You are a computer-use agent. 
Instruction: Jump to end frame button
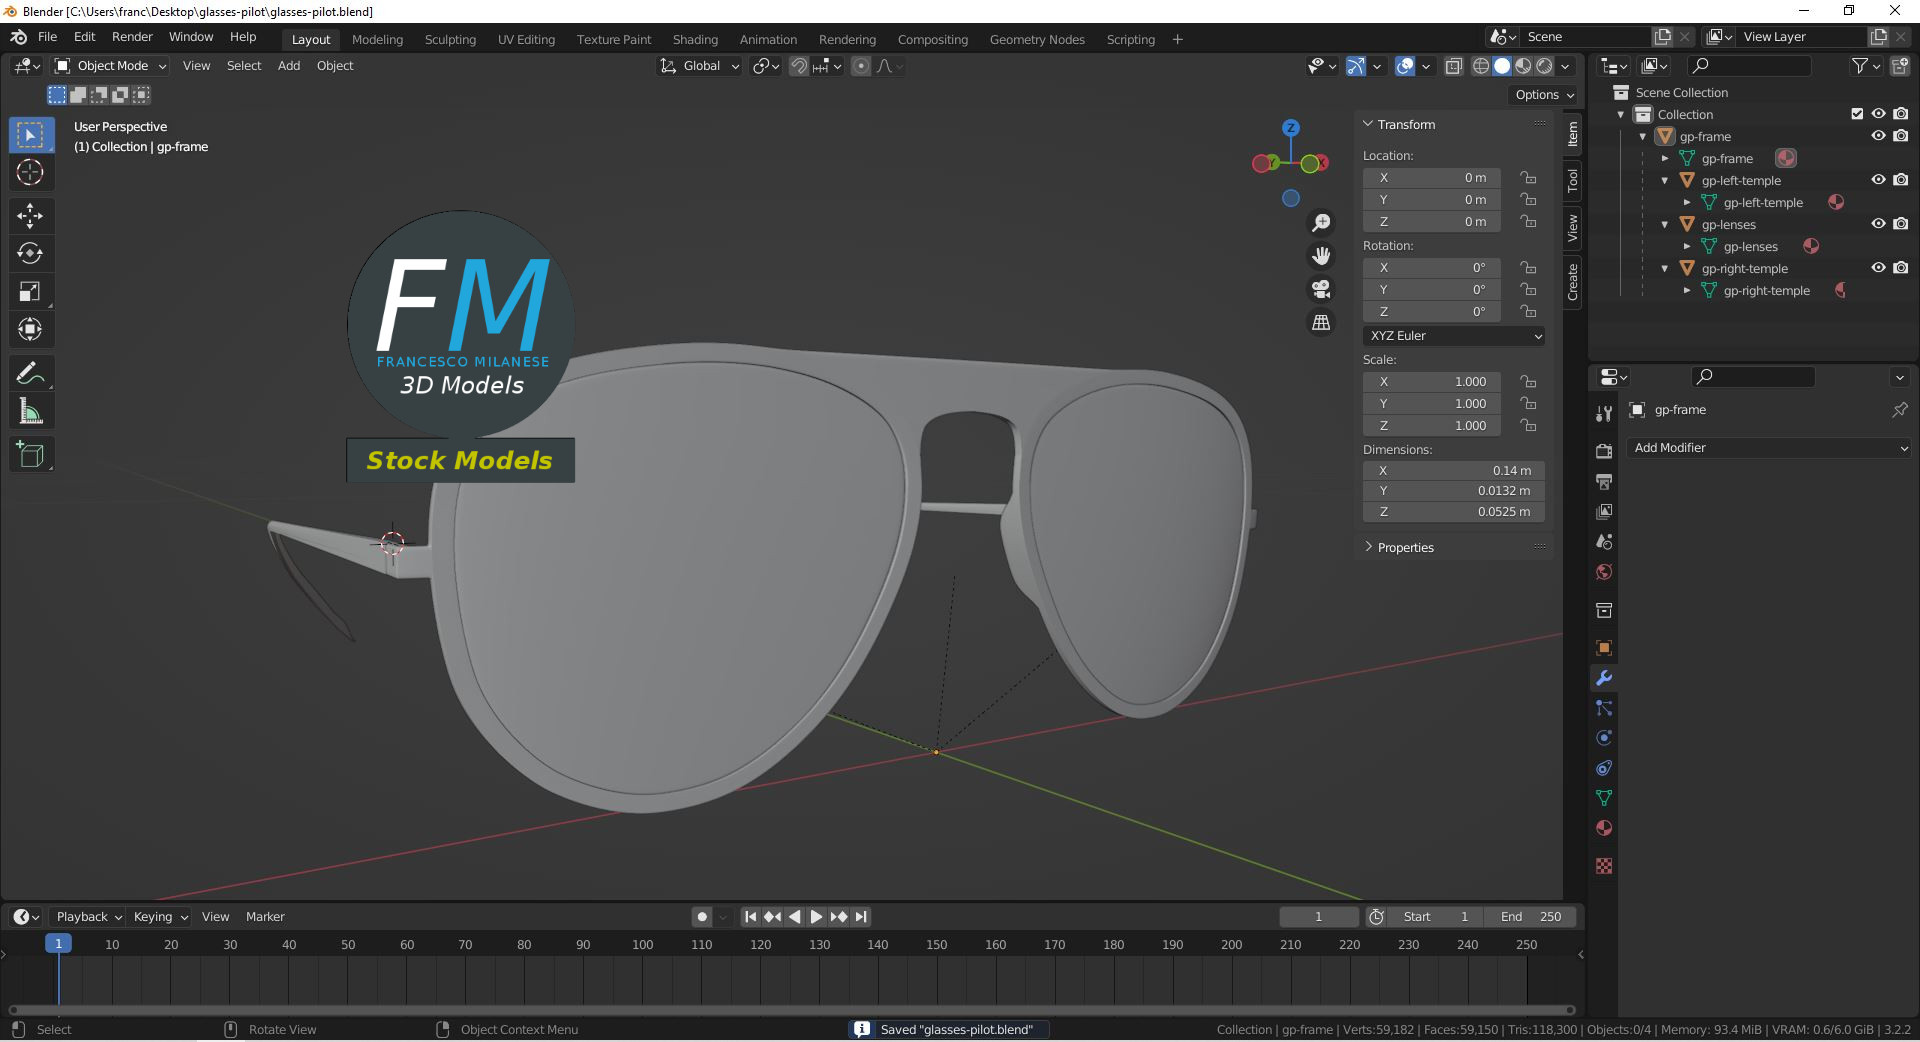pos(861,917)
